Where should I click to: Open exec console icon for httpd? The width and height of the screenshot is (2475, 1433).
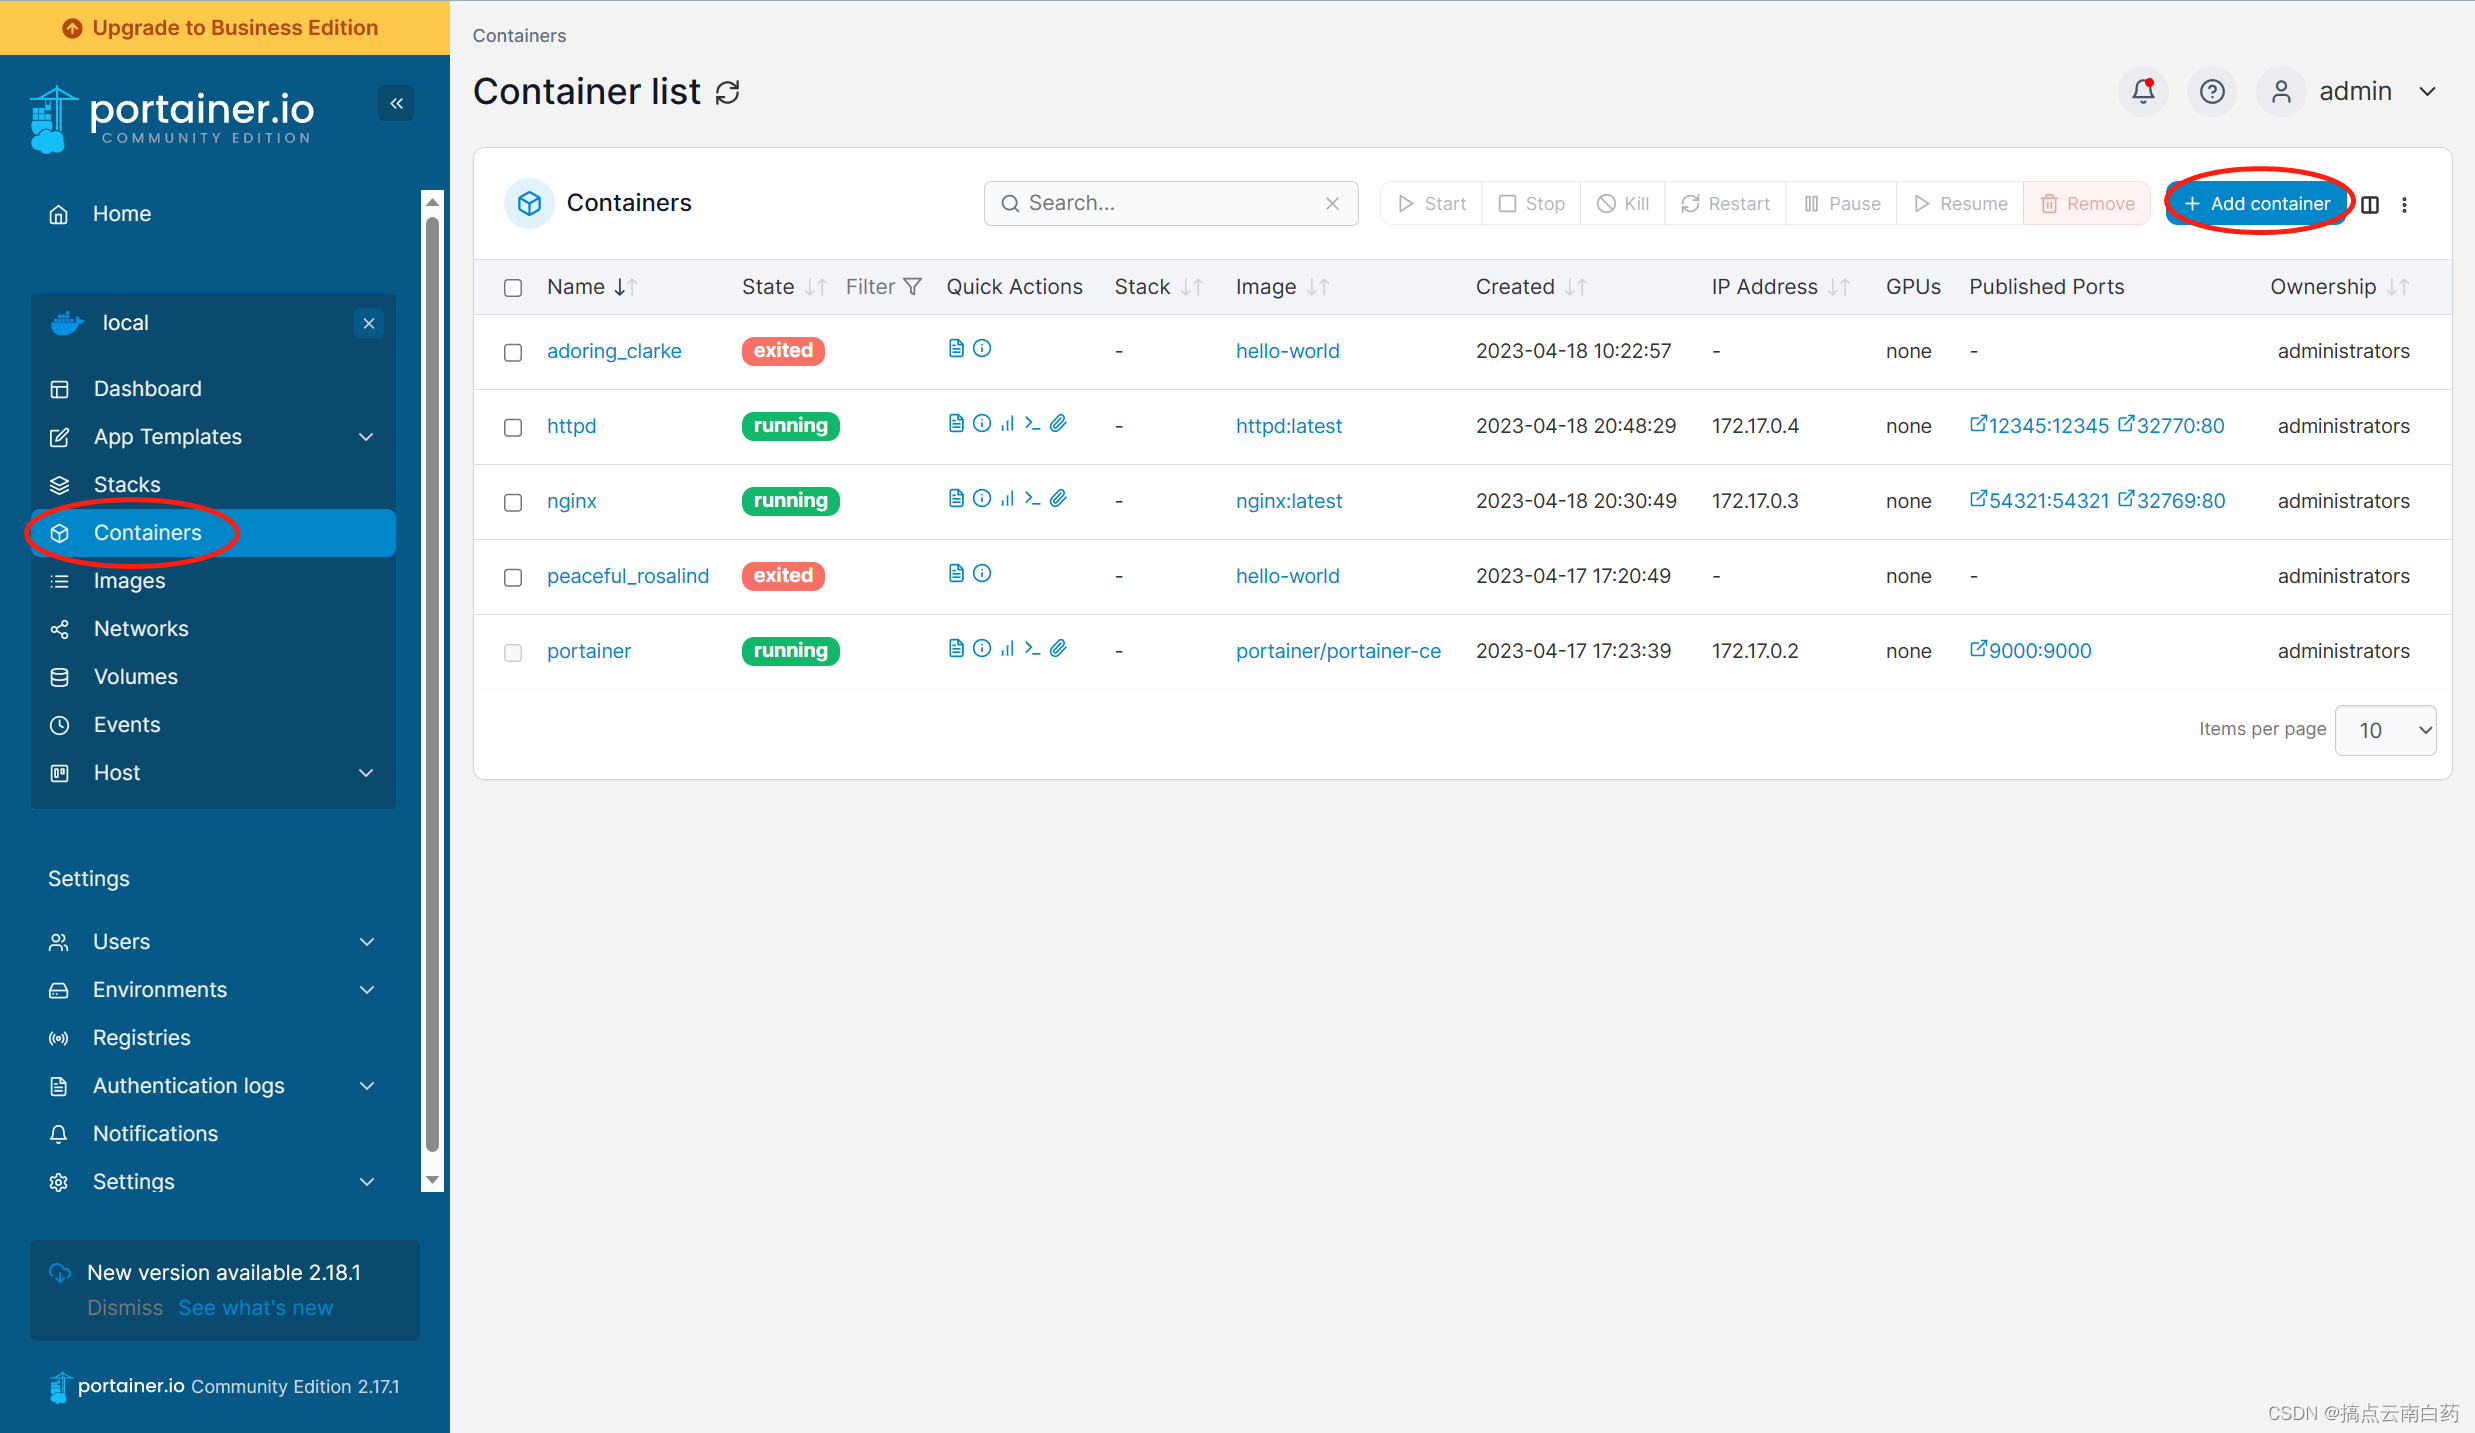tap(1032, 424)
